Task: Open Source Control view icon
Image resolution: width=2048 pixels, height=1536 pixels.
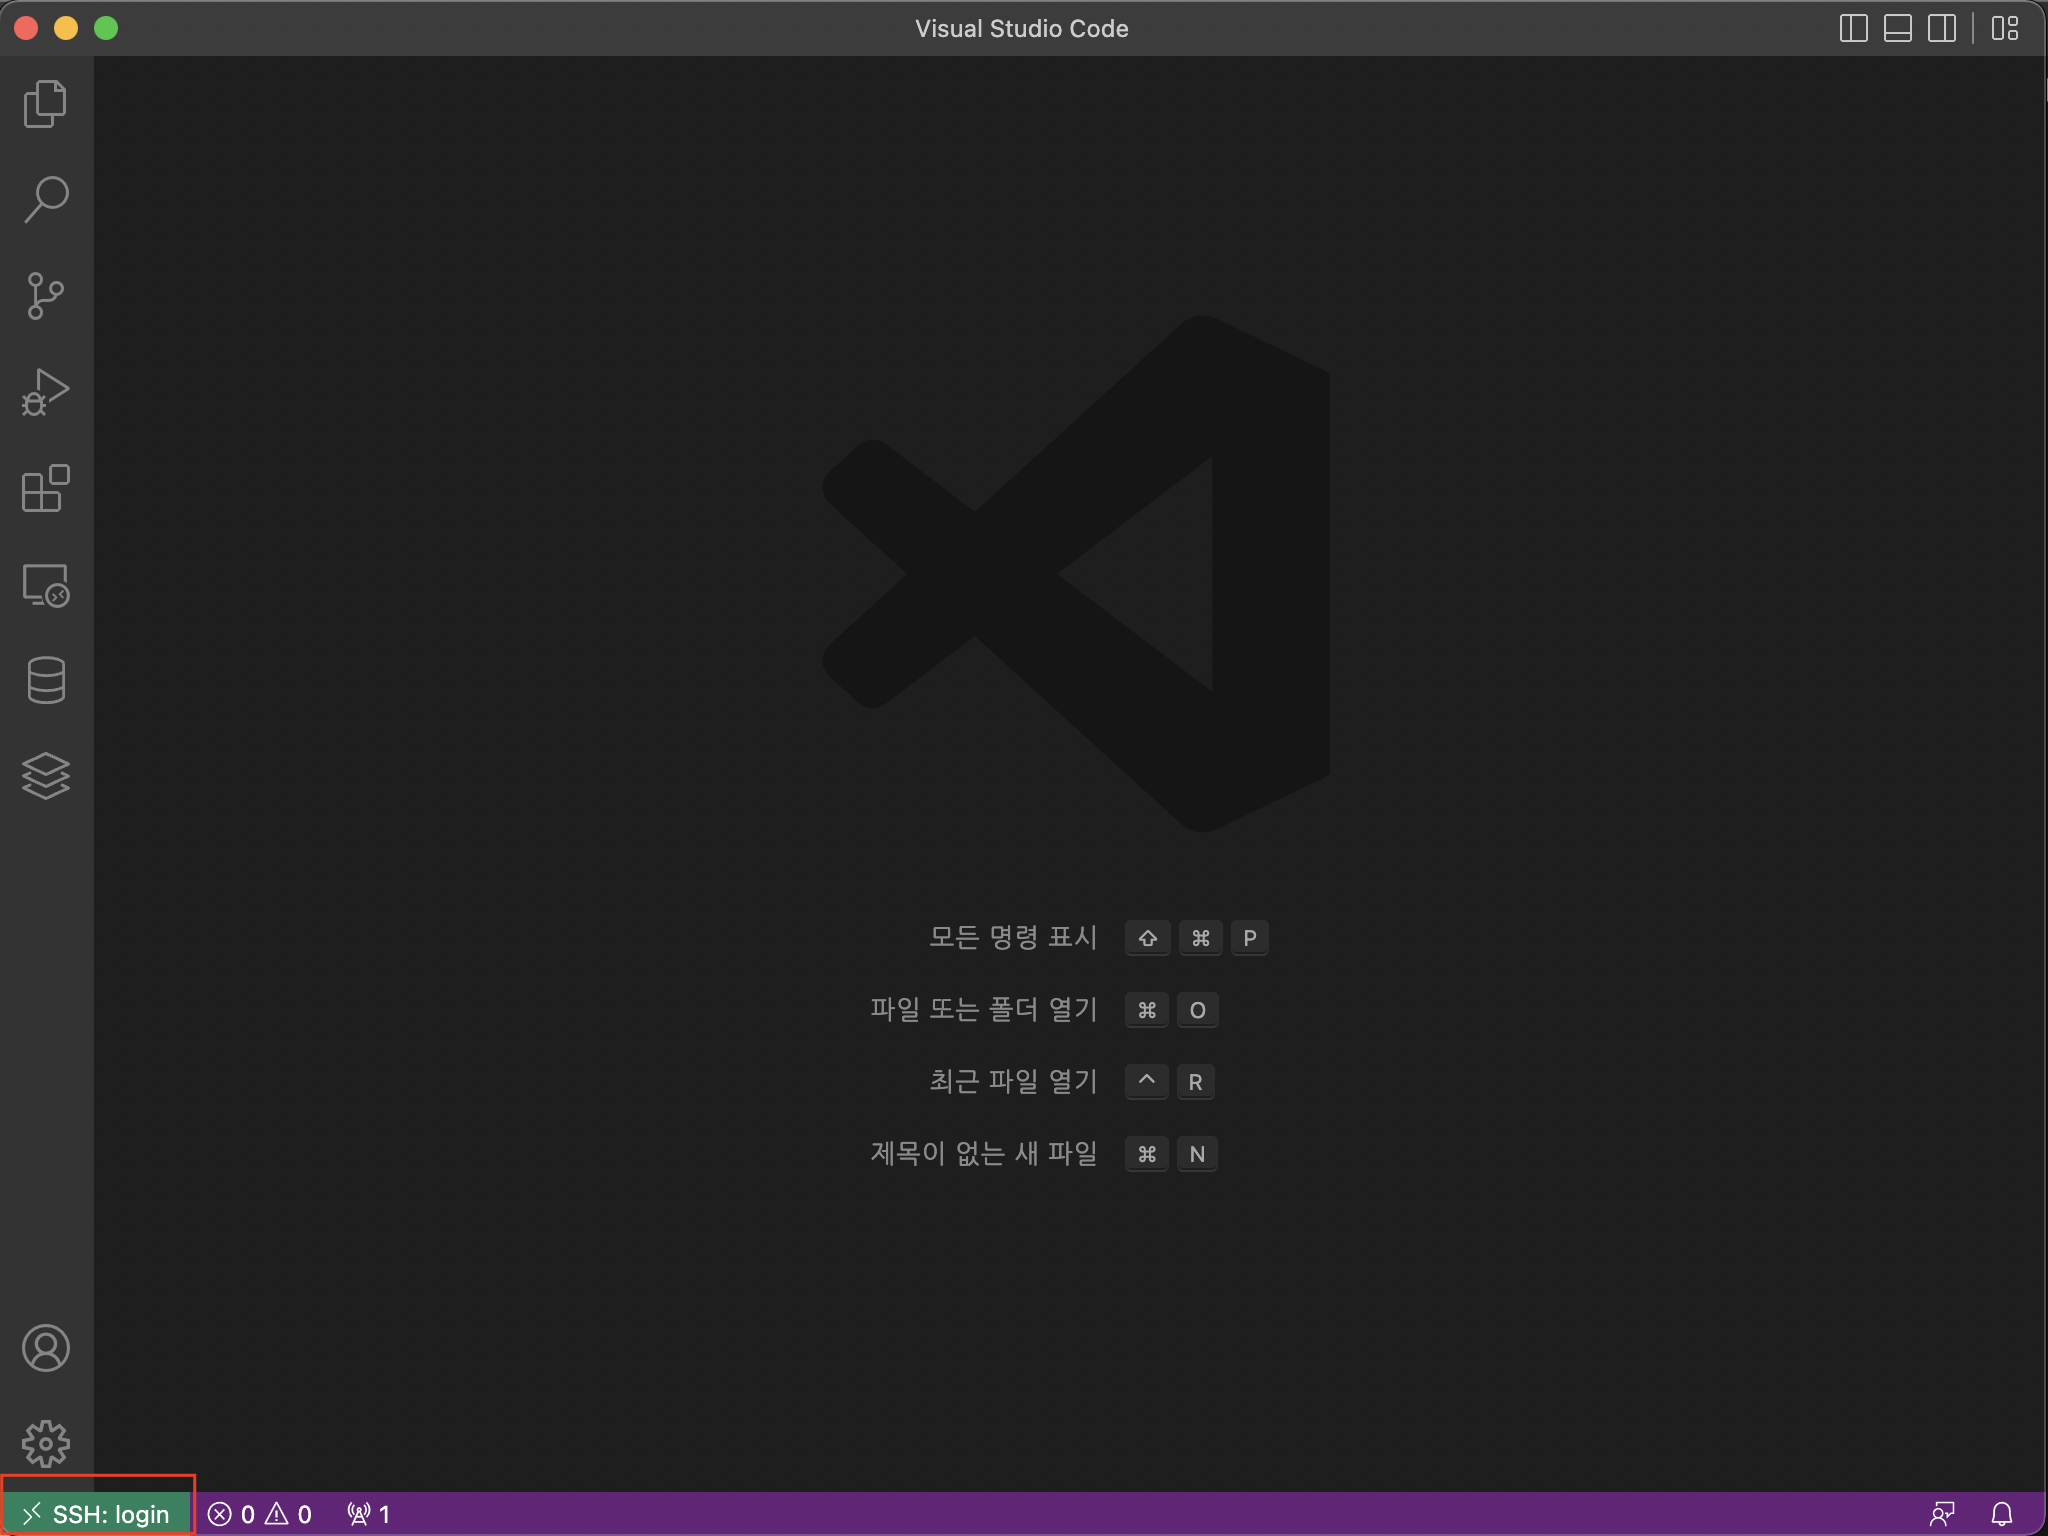Action: point(45,296)
